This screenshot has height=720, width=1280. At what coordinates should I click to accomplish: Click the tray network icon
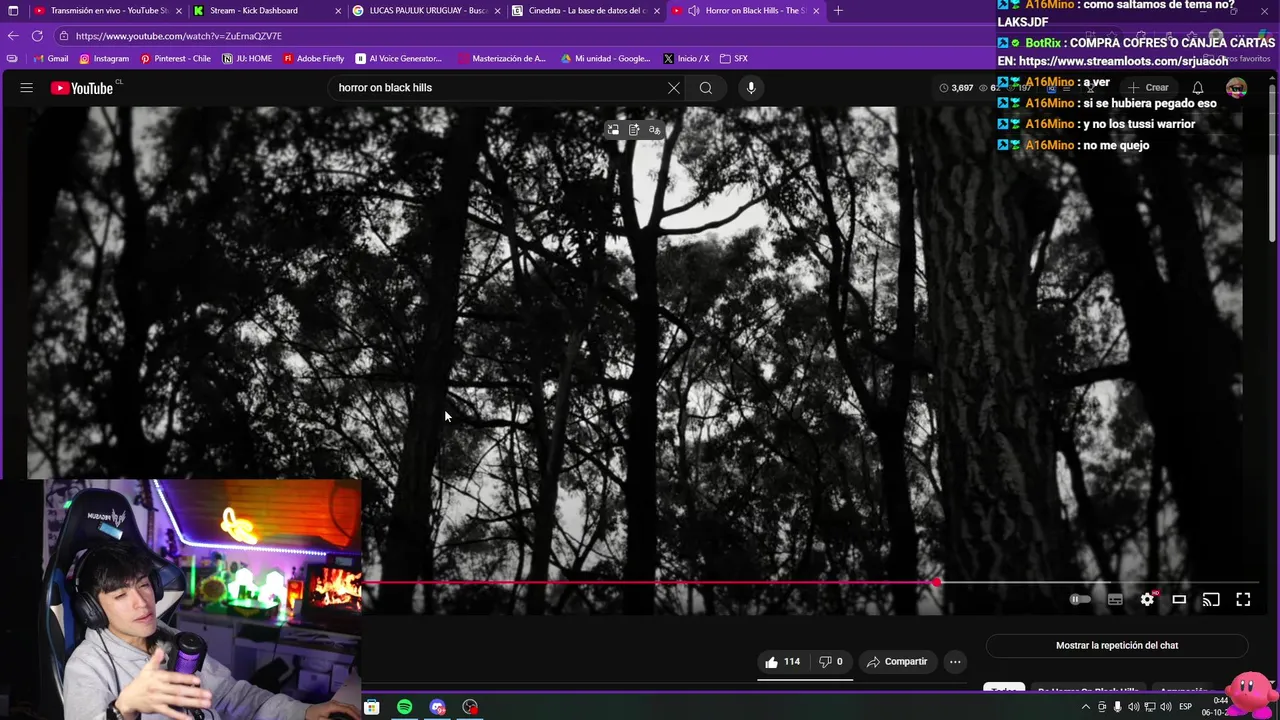tap(1149, 707)
